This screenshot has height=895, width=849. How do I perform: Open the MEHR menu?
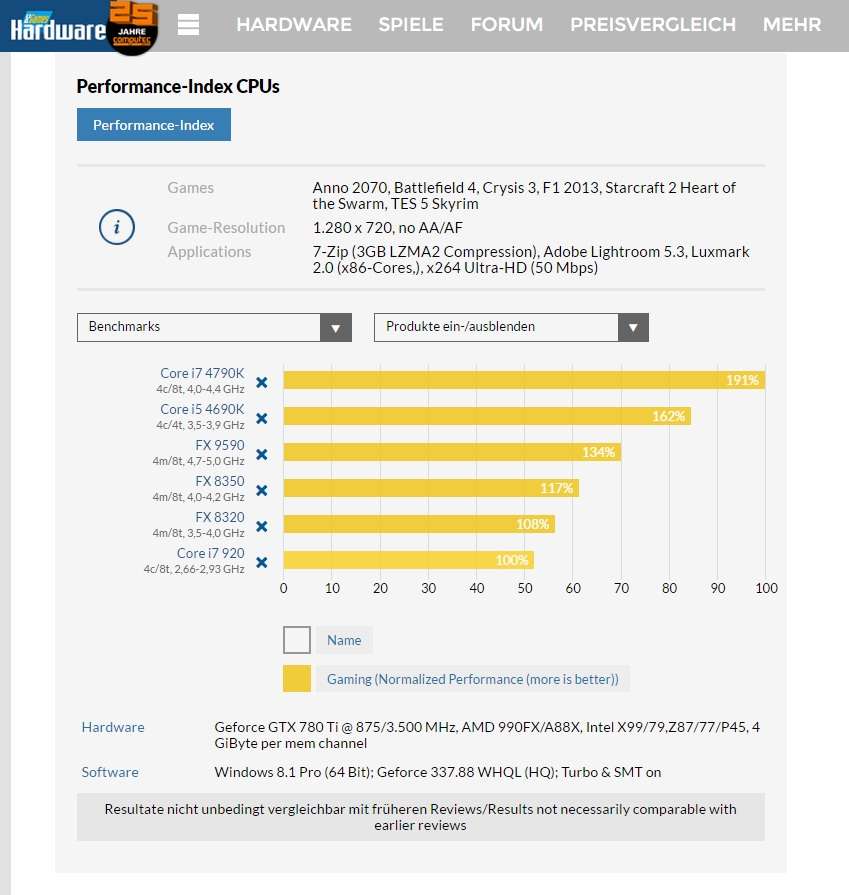(x=792, y=25)
